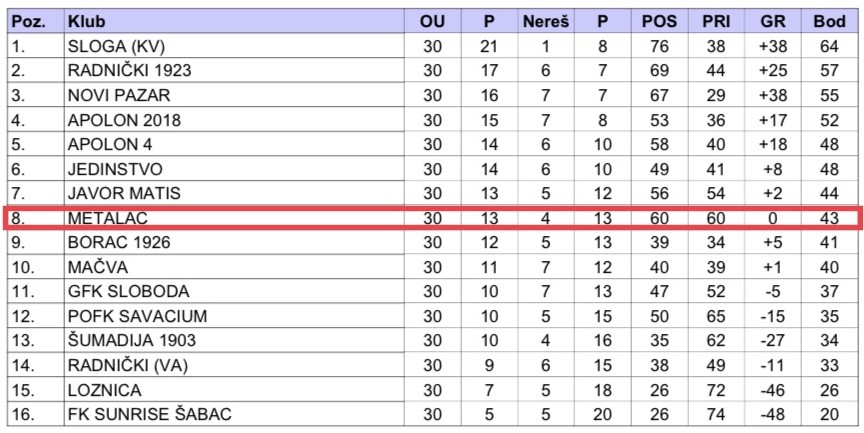The height and width of the screenshot is (433, 864).
Task: Select the SLOGA (KV) club name
Action: tap(113, 45)
